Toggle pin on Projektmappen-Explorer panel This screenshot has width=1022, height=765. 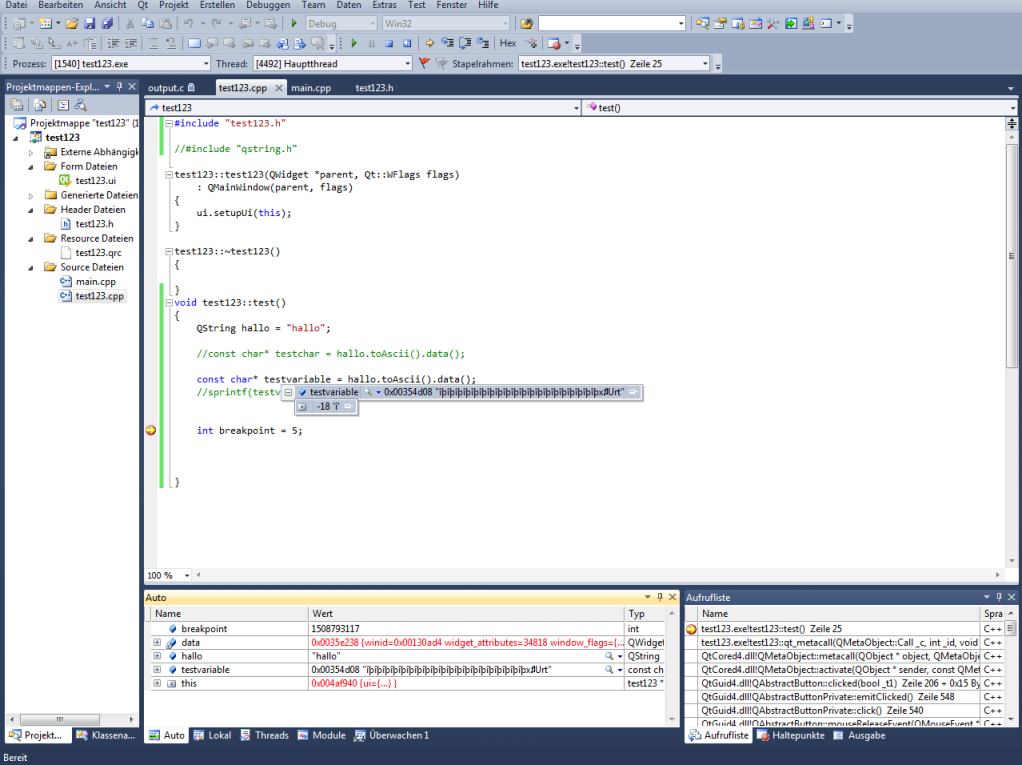click(119, 87)
